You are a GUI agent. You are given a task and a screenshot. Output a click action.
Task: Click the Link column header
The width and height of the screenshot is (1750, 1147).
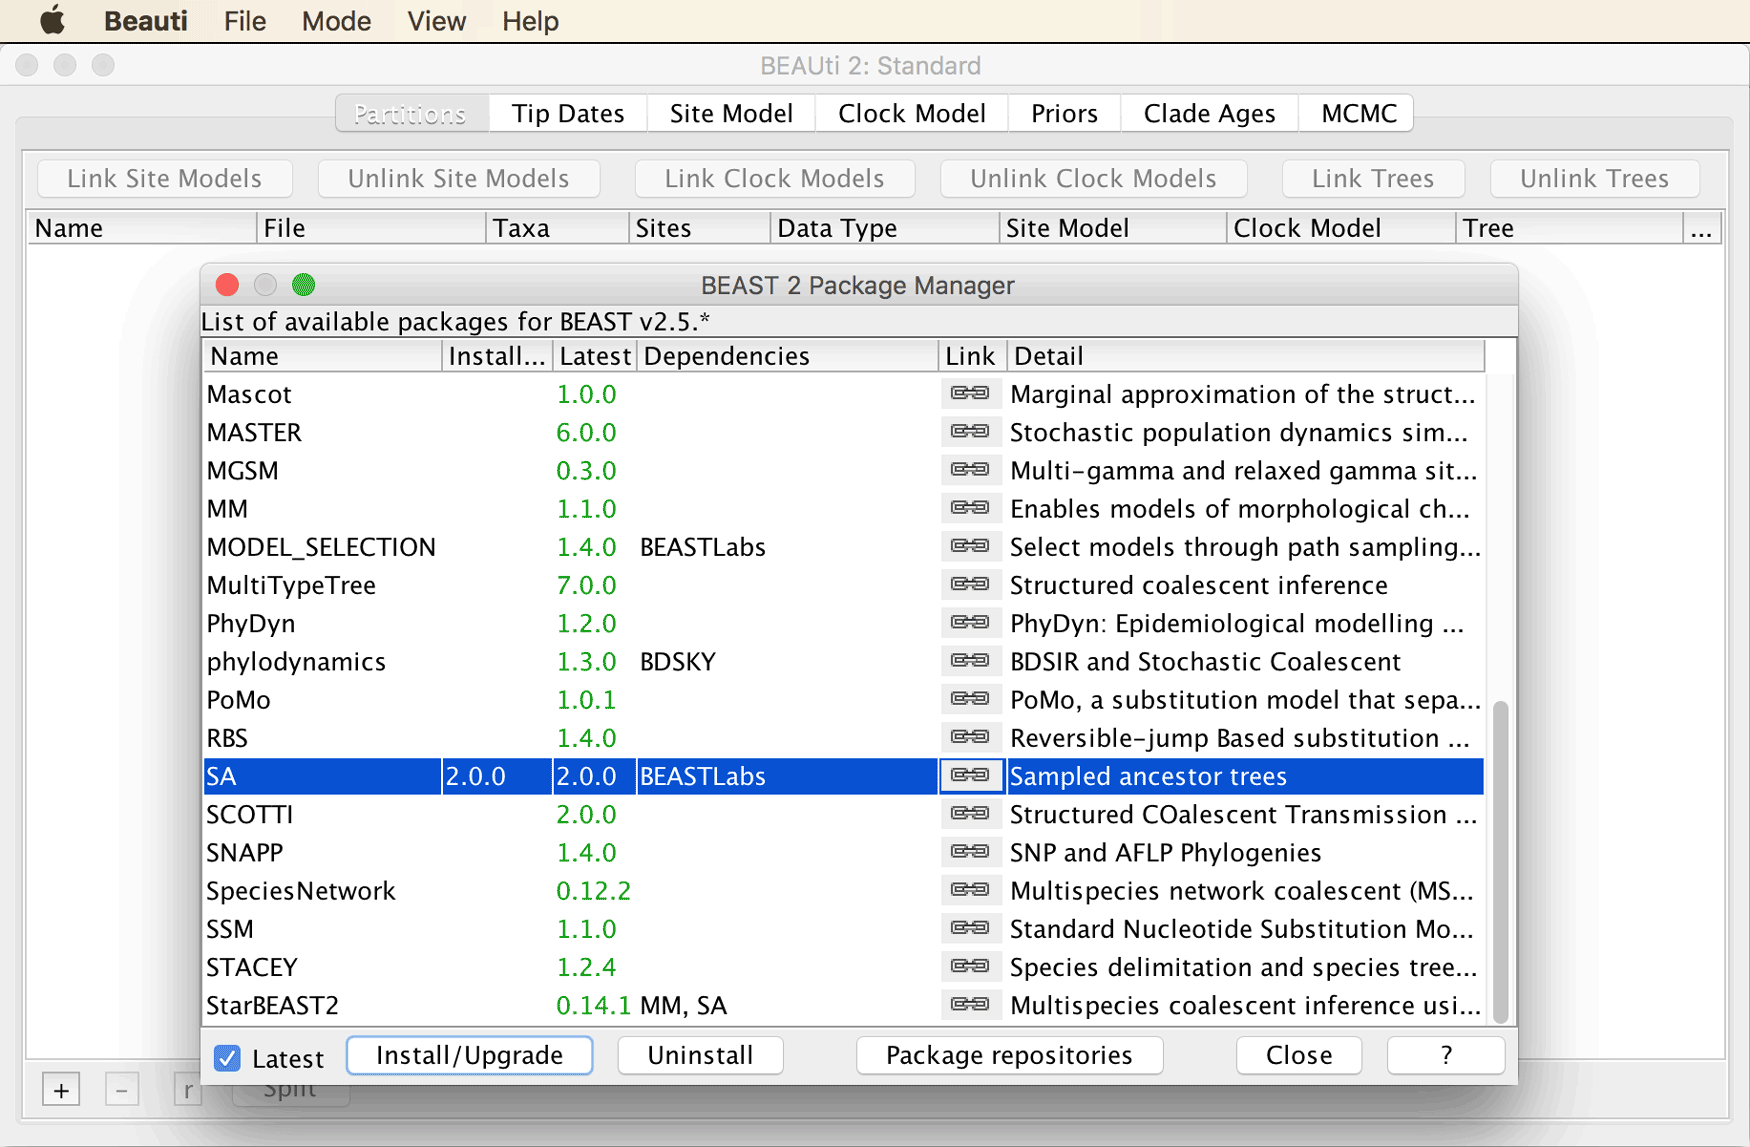pyautogui.click(x=971, y=356)
